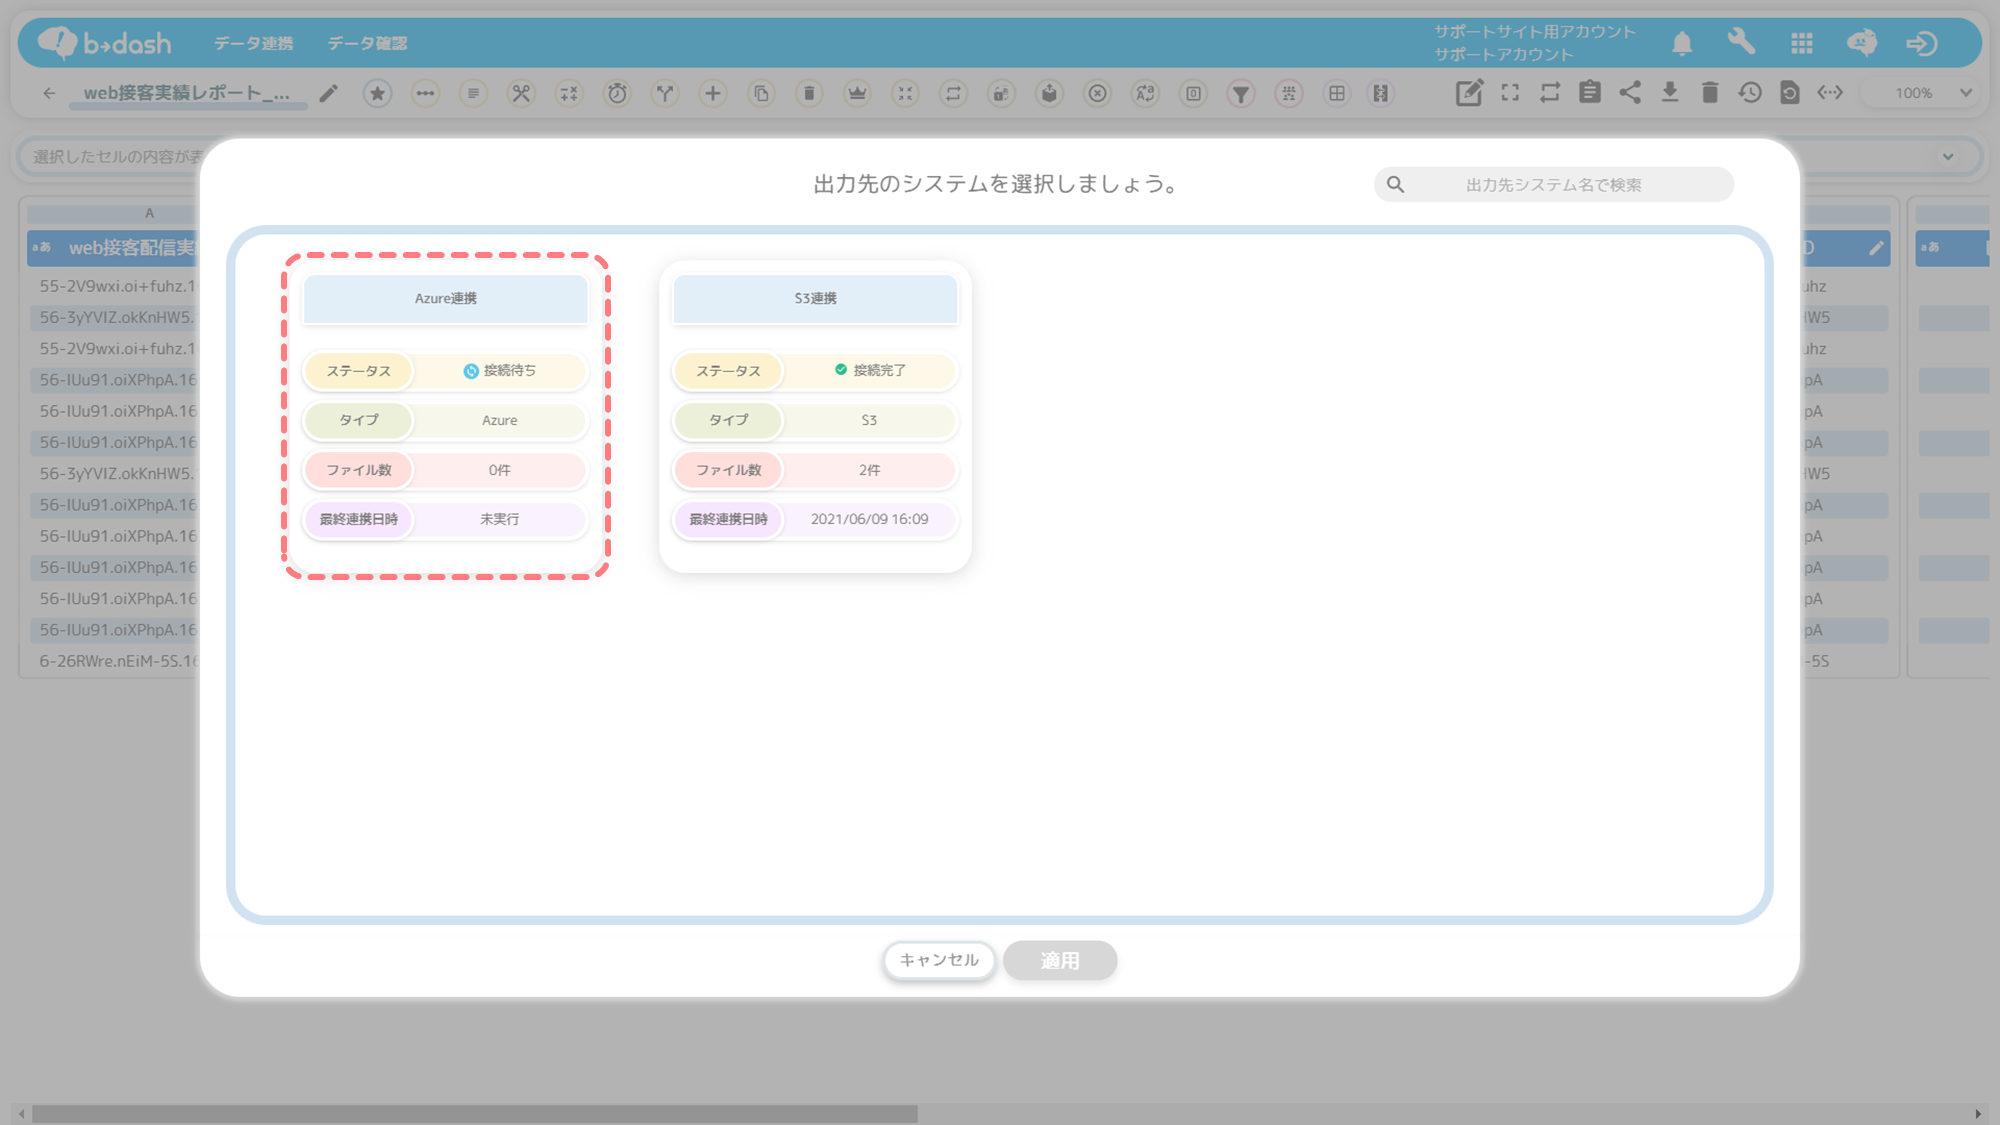This screenshot has width=2000, height=1125.
Task: Click the キャンセル button
Action: (939, 960)
